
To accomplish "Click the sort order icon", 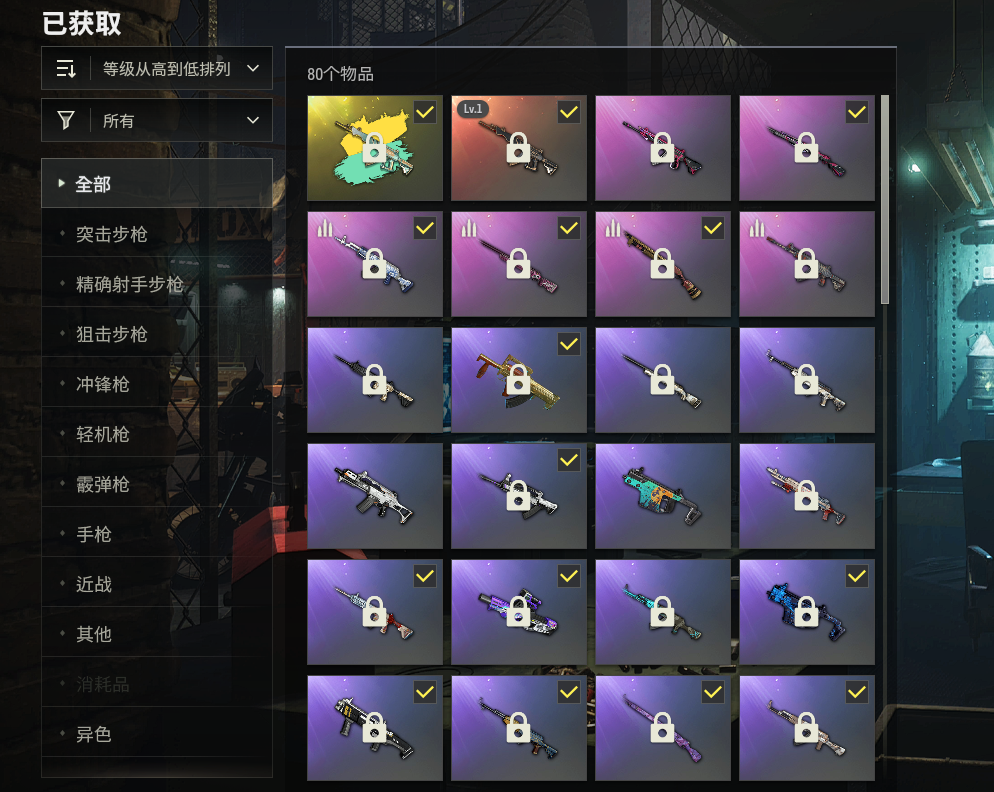I will [66, 68].
